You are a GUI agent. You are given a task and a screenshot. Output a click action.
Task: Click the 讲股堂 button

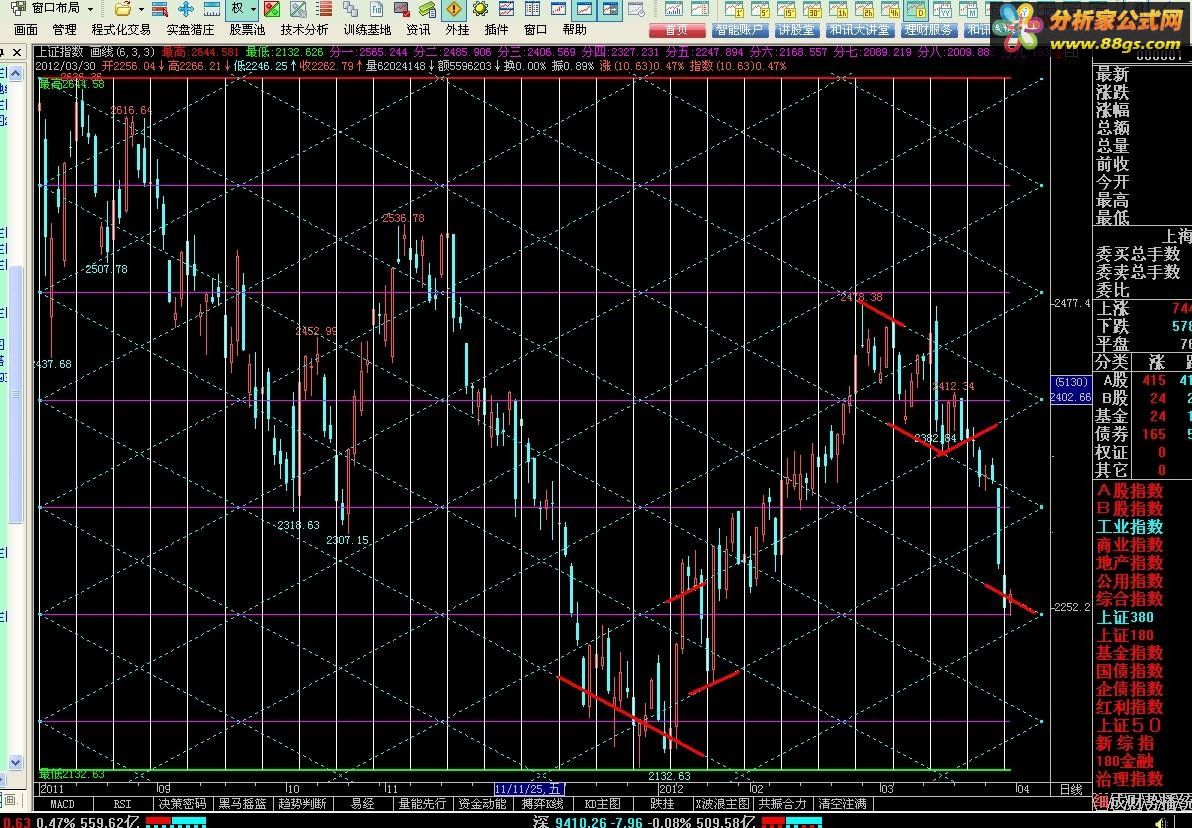tap(797, 30)
